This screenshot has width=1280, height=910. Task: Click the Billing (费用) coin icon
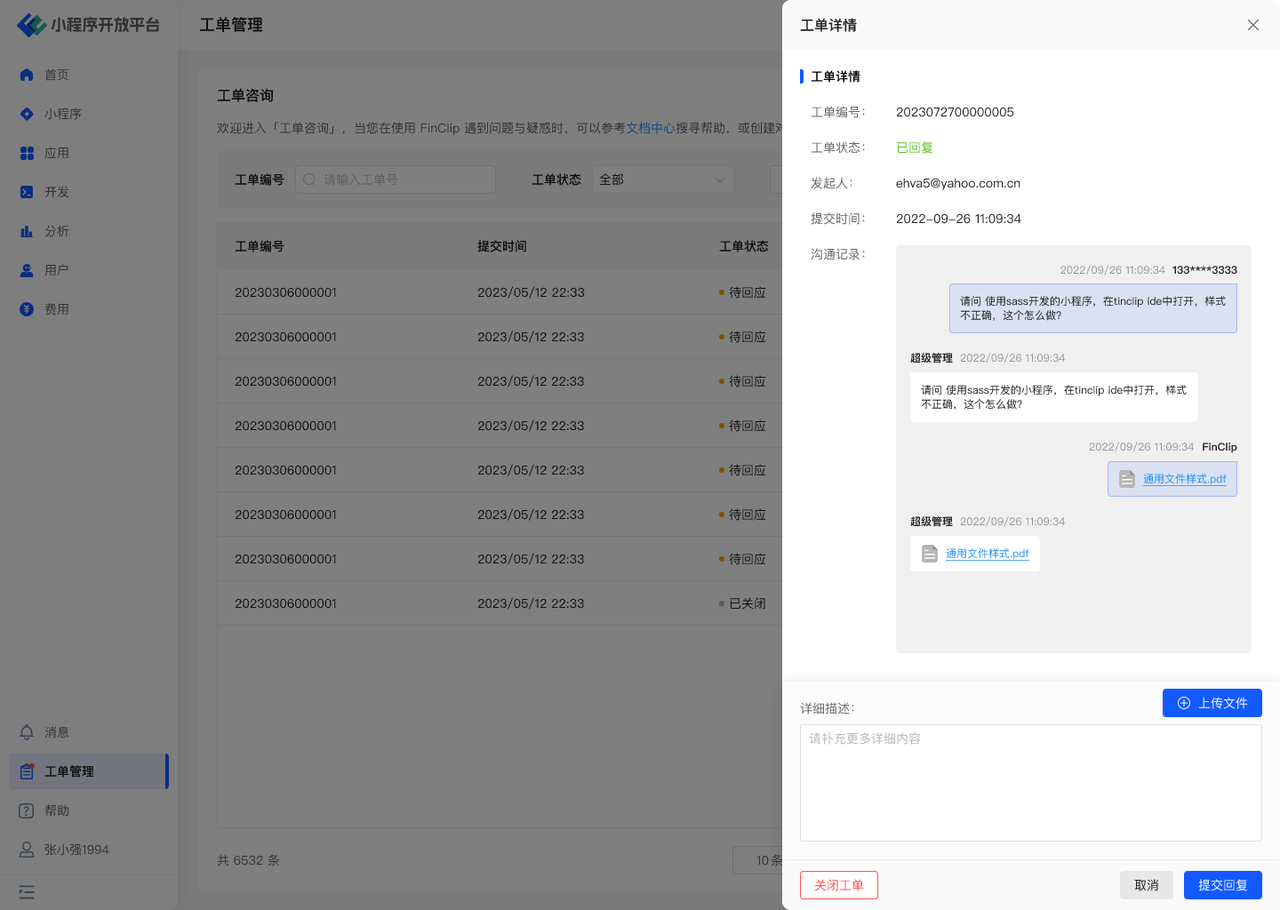coord(27,309)
